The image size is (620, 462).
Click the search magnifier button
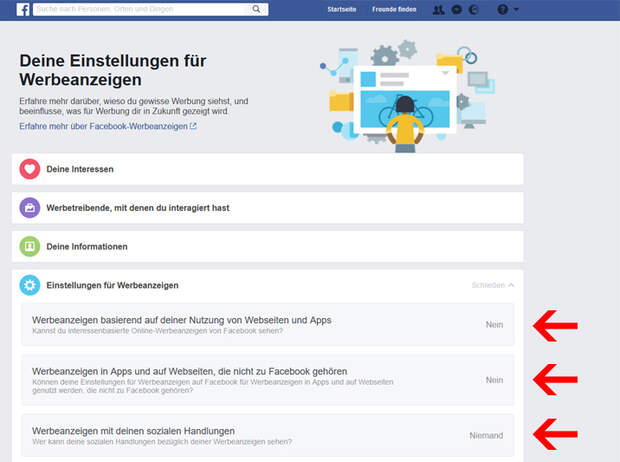(256, 9)
